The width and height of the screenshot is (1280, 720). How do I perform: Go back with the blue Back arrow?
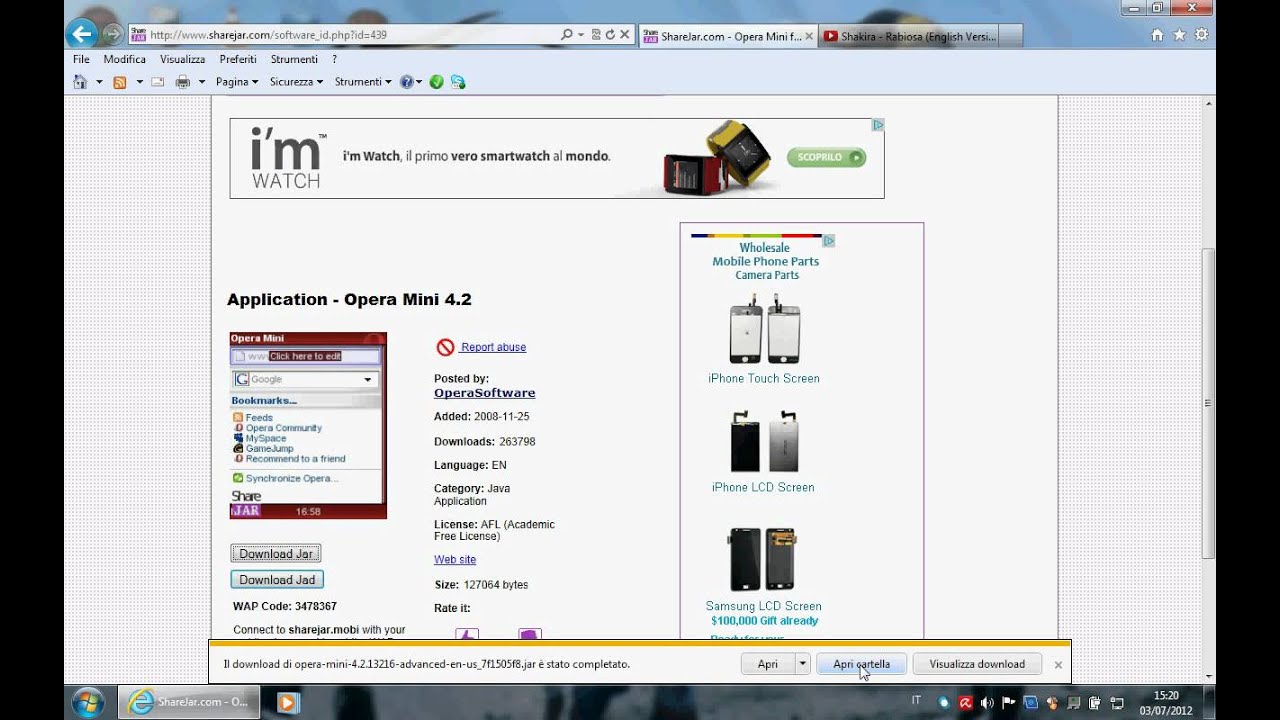click(x=82, y=34)
